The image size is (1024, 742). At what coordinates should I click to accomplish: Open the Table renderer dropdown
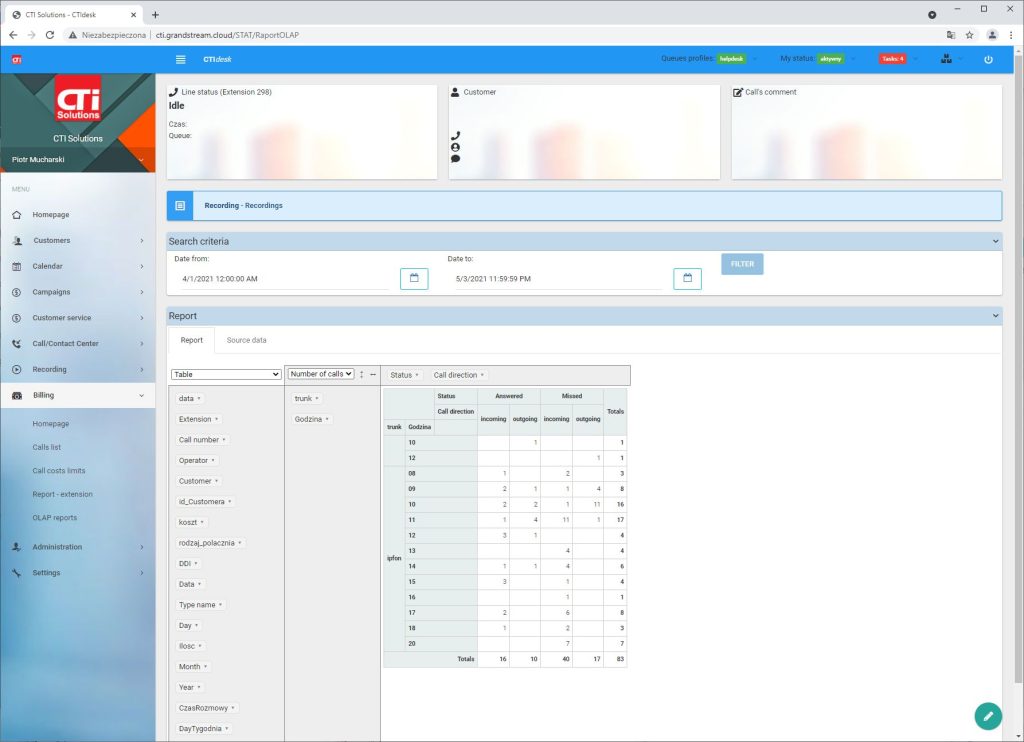[x=226, y=374]
